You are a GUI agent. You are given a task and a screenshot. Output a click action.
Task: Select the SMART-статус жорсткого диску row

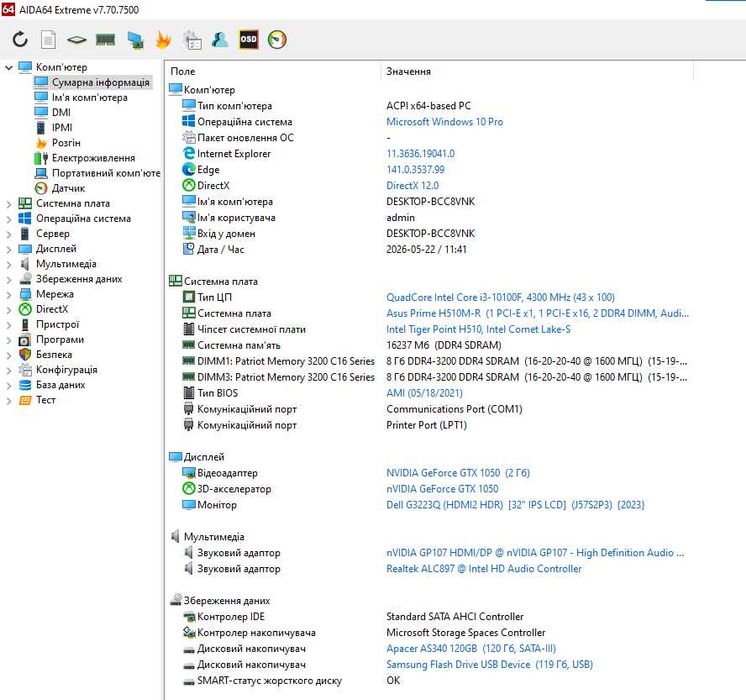pyautogui.click(x=431, y=680)
